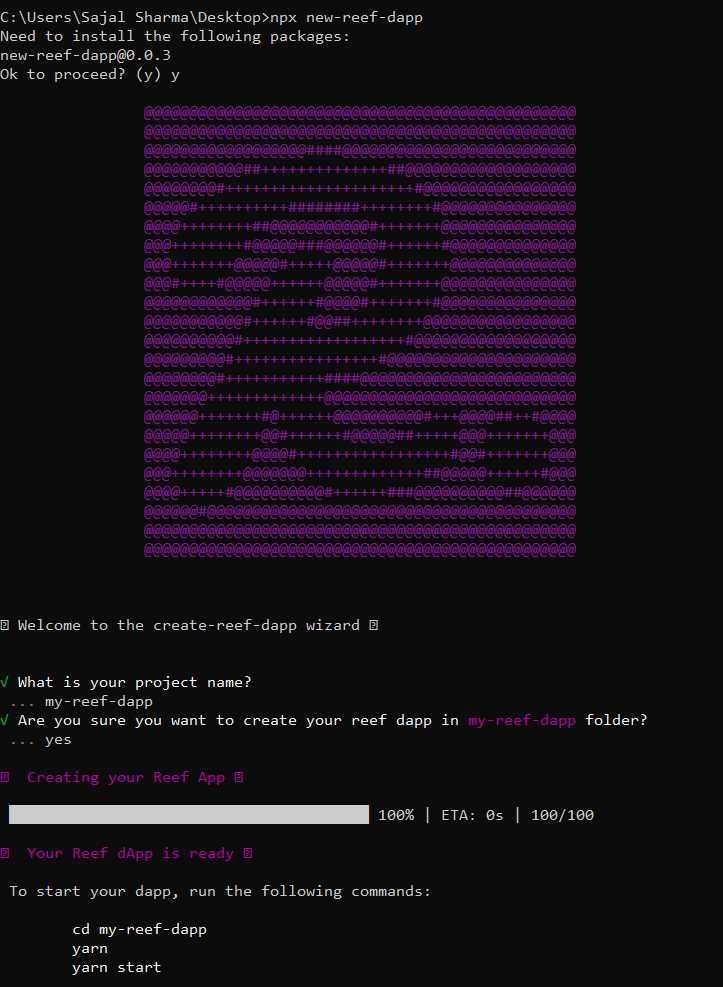Click green checkmark beside project name question

pos(4,682)
